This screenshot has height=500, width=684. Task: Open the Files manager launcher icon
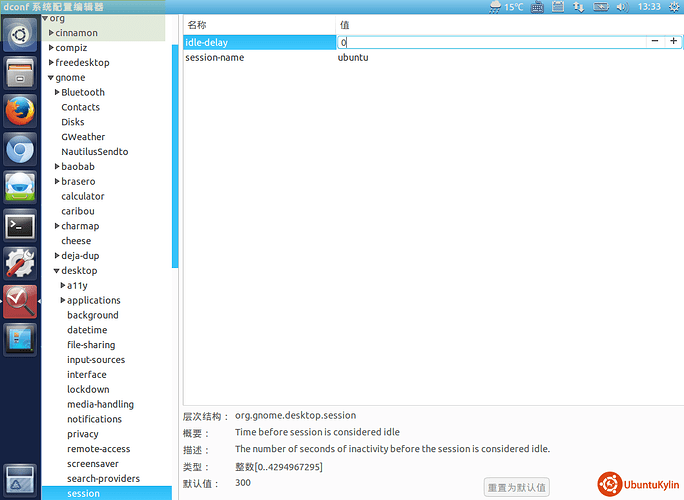click(x=20, y=72)
